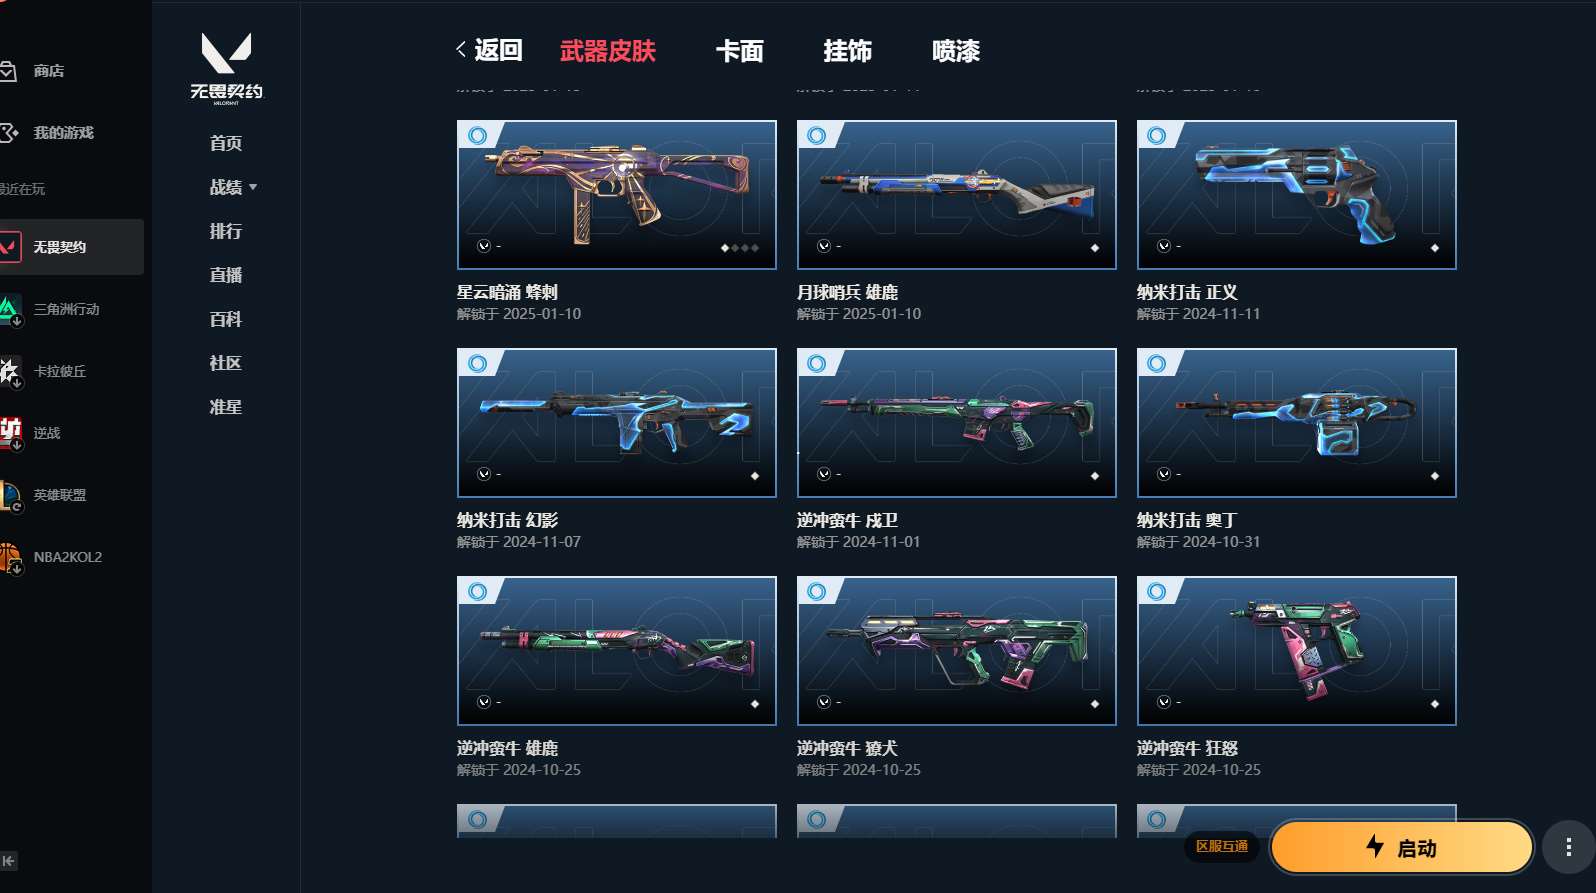
Task: Select the 英雄联盟 game icon
Action: (10, 495)
